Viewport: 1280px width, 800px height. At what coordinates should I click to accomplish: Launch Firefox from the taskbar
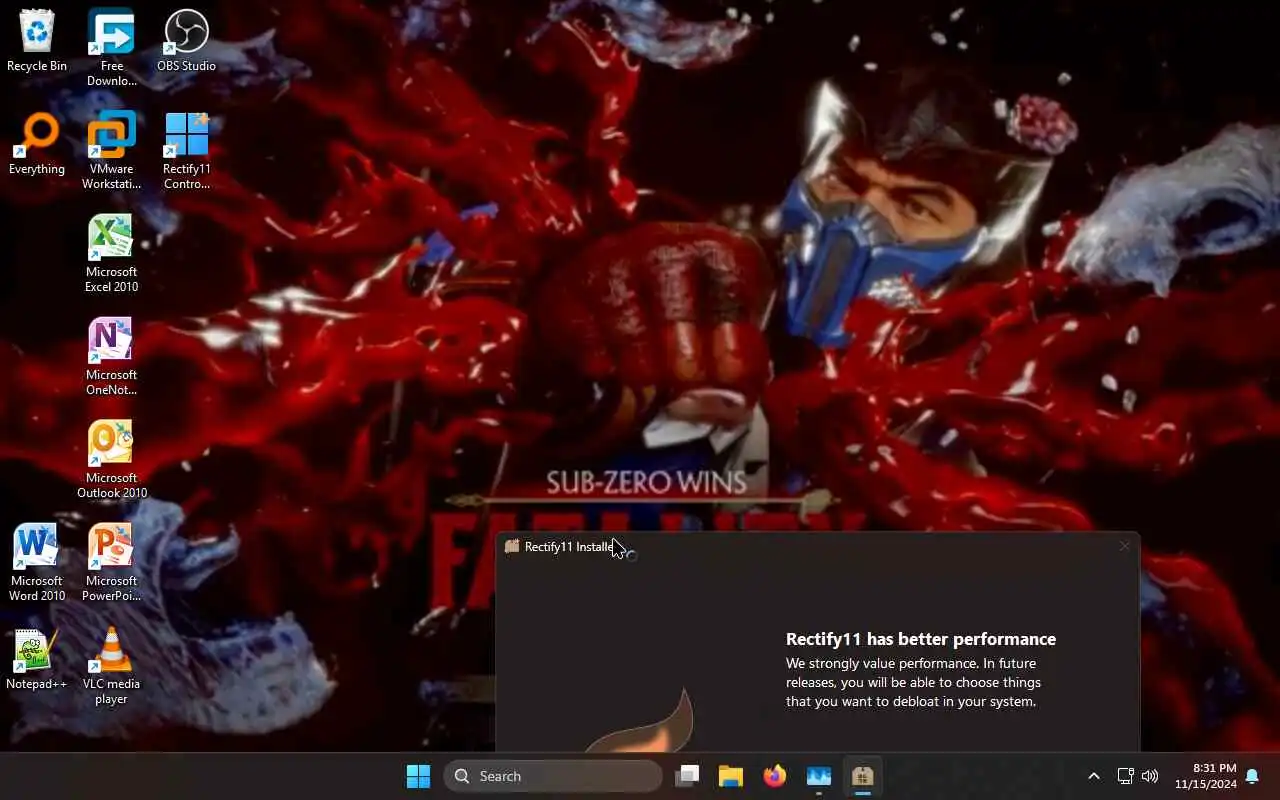pyautogui.click(x=775, y=776)
